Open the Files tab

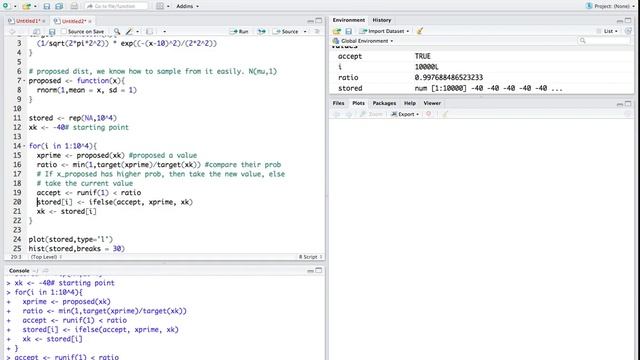click(338, 103)
